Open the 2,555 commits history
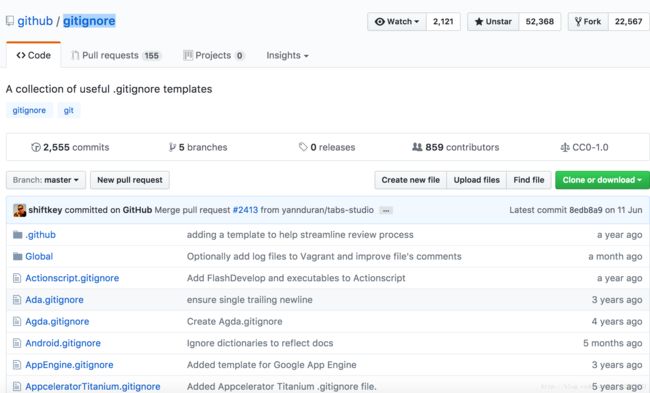Screen dimensions: 650x393 click(x=70, y=147)
